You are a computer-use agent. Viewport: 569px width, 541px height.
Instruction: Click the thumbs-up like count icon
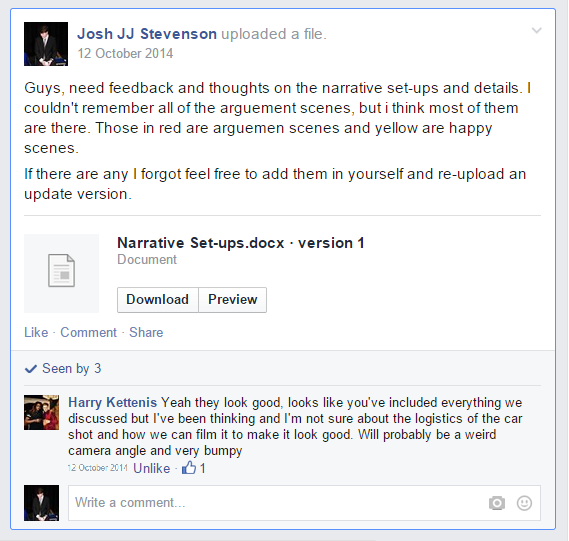(x=189, y=467)
